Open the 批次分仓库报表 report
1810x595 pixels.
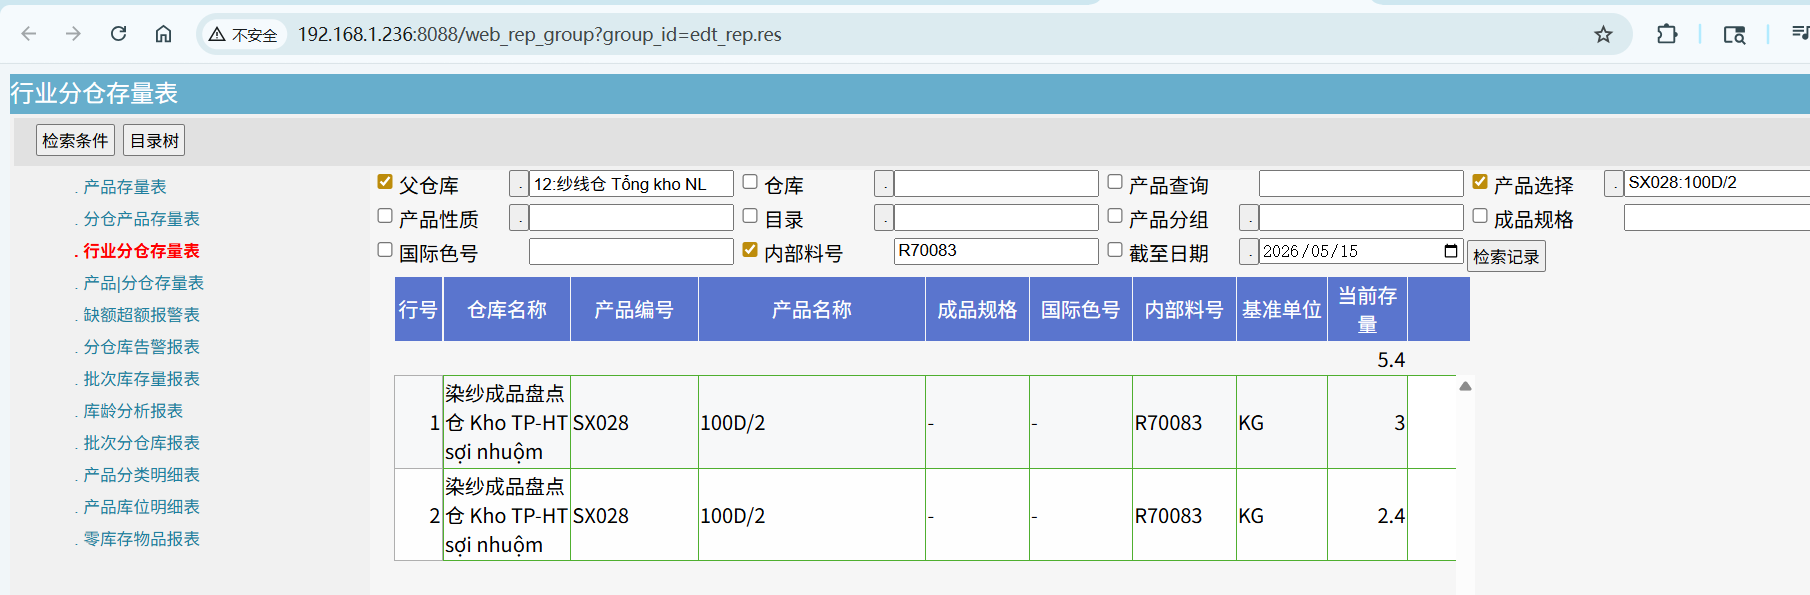[141, 443]
